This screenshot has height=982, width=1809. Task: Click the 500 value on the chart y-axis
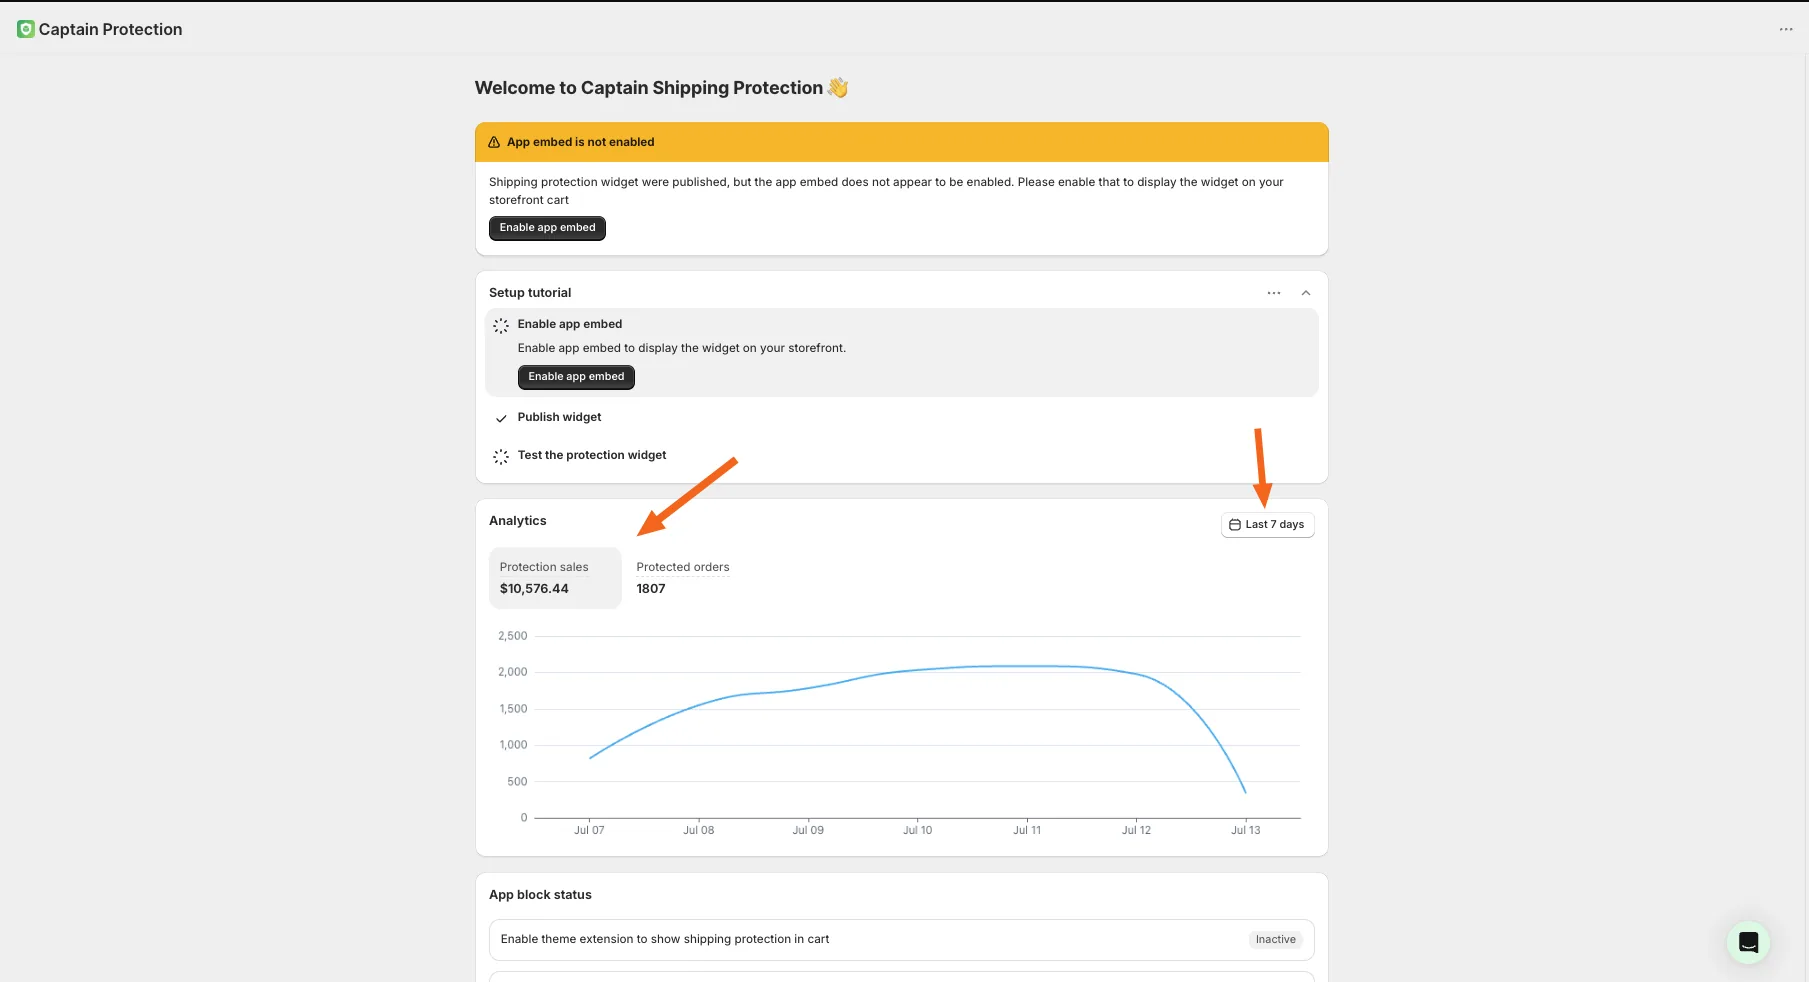[517, 782]
